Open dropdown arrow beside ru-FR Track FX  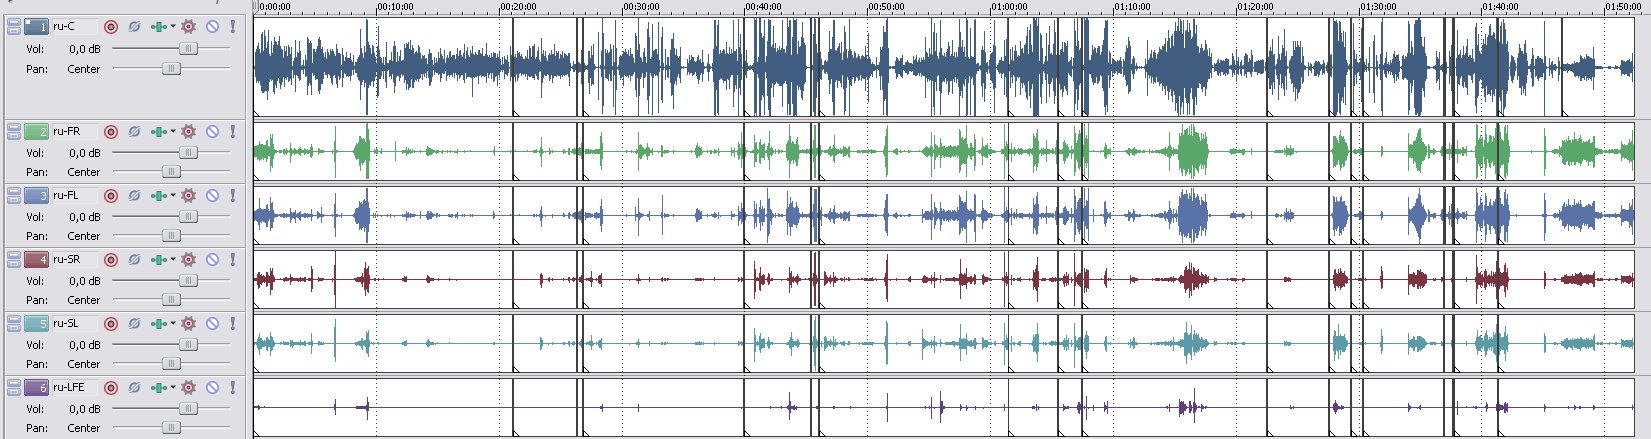pyautogui.click(x=172, y=131)
